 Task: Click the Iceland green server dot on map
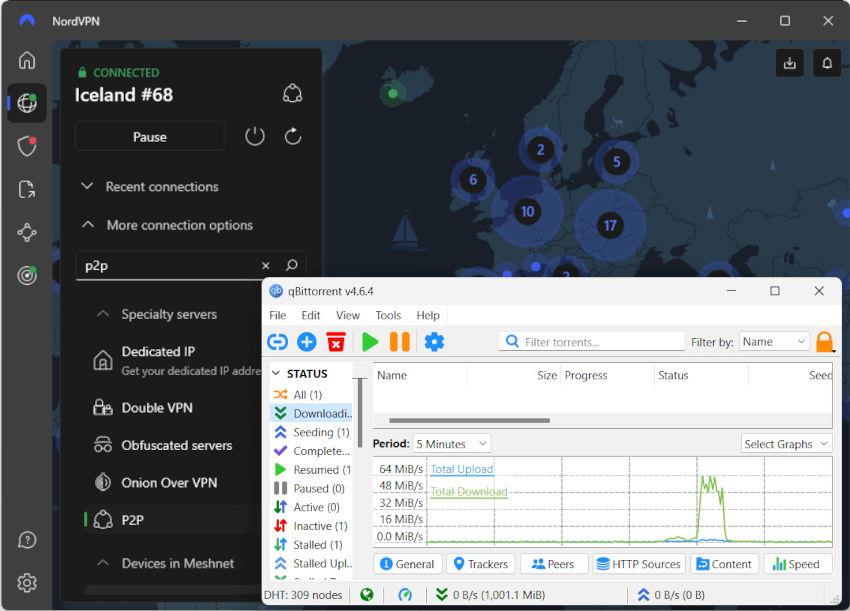coord(393,94)
